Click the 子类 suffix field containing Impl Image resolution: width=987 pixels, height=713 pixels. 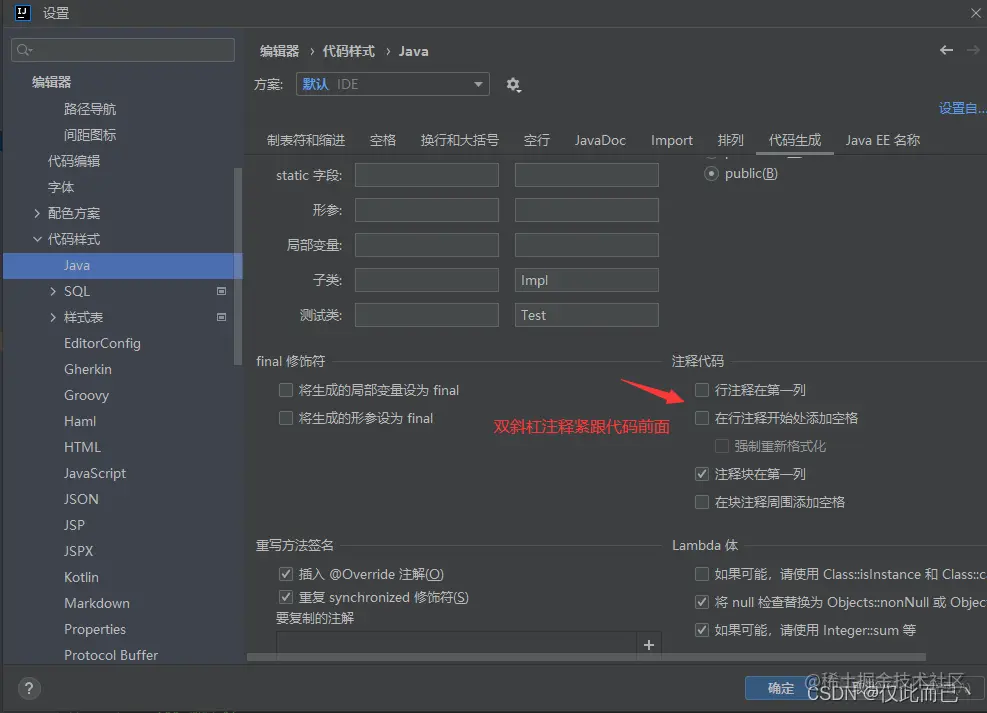pos(587,280)
